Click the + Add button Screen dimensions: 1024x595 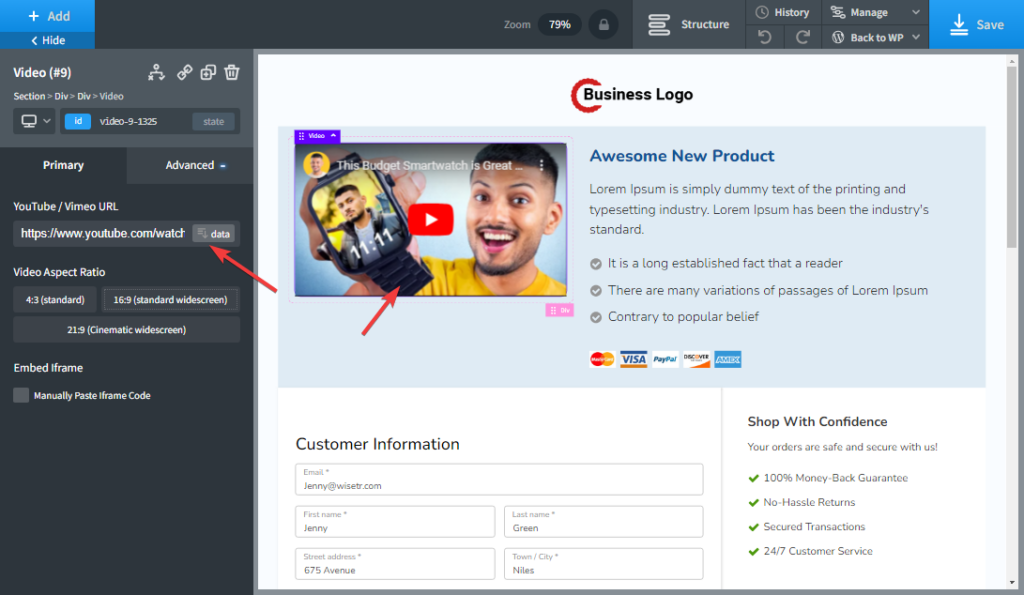tap(48, 16)
